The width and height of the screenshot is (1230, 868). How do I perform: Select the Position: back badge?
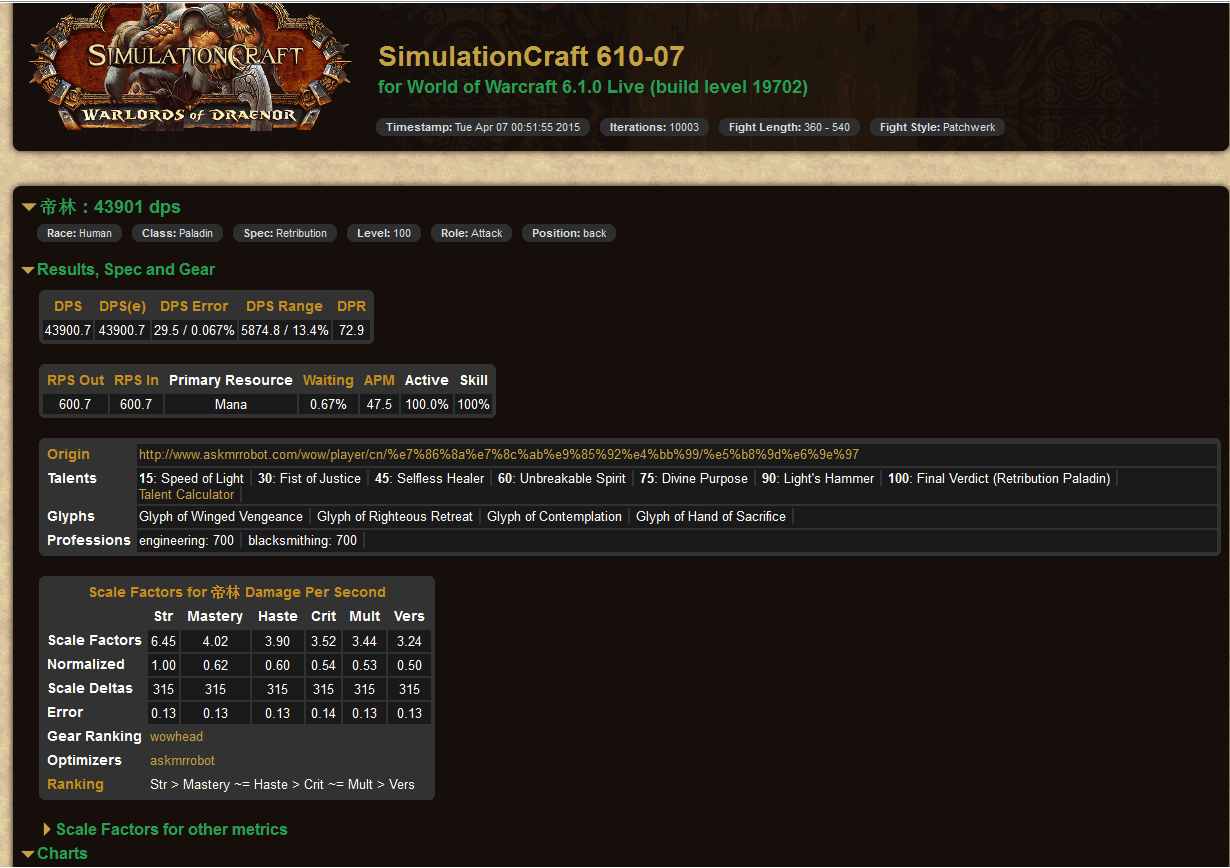tap(569, 233)
